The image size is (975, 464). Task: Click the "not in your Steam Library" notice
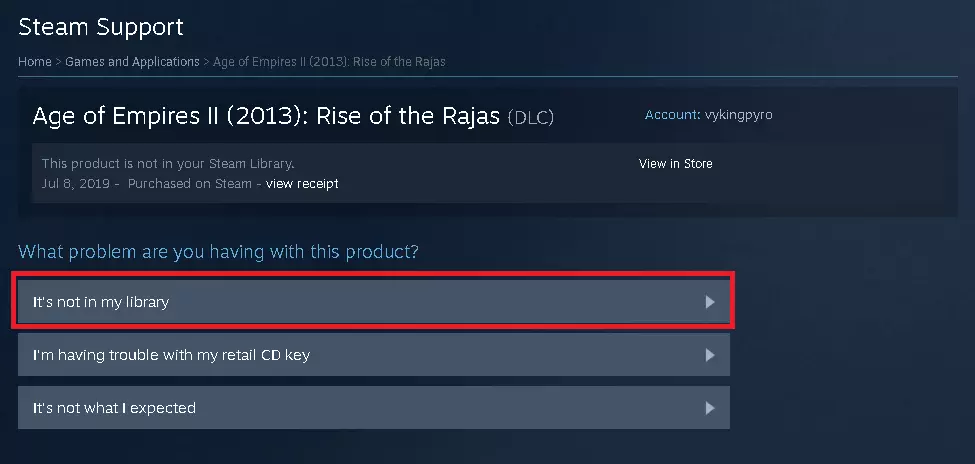pos(168,164)
